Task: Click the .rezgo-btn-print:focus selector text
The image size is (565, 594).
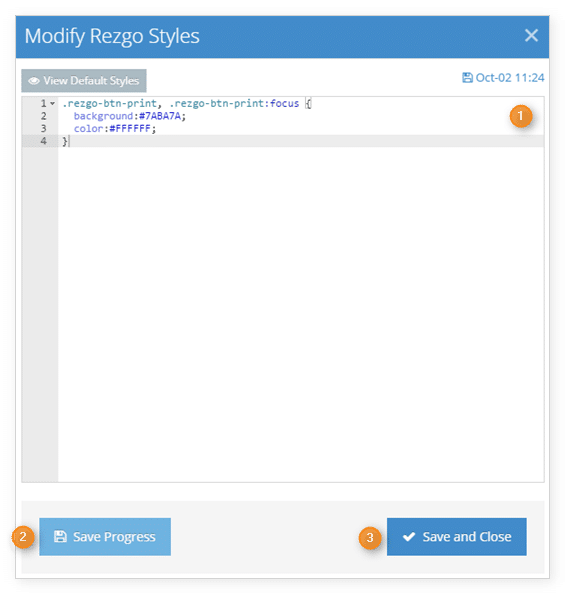Action: tap(234, 103)
